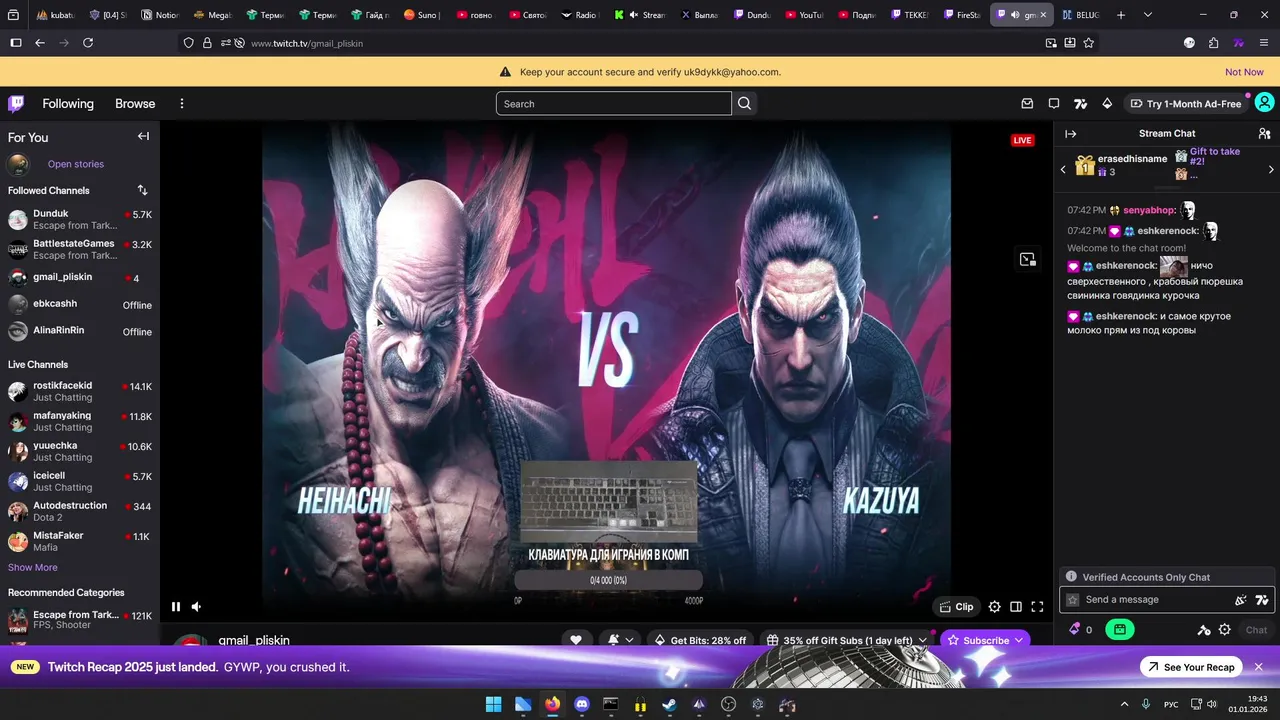Open channel points balance icon
This screenshot has width=1280, height=720.
(1080, 630)
